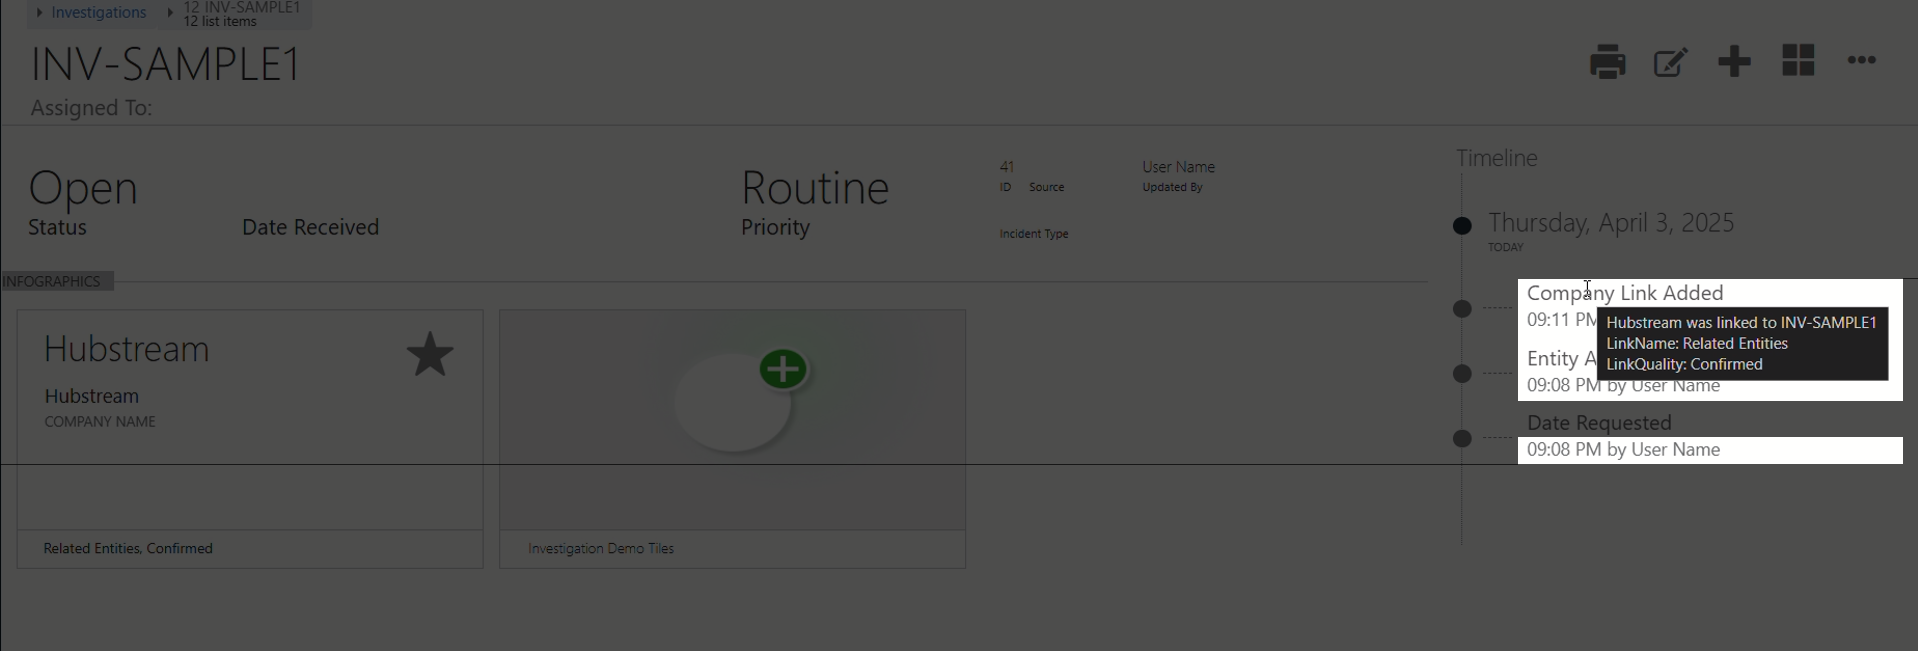Expand arrow before 12 INV-SAMPLE1 breadcrumb
The height and width of the screenshot is (651, 1918).
coord(170,13)
